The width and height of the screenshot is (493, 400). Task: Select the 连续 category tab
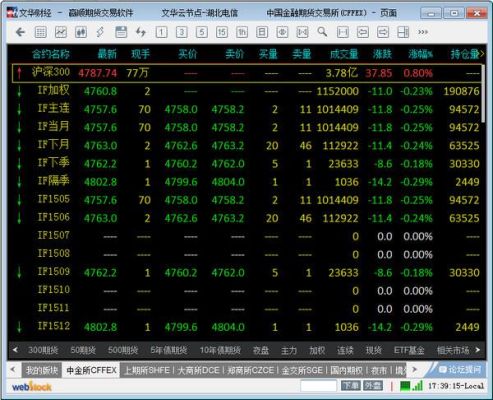[x=345, y=350]
